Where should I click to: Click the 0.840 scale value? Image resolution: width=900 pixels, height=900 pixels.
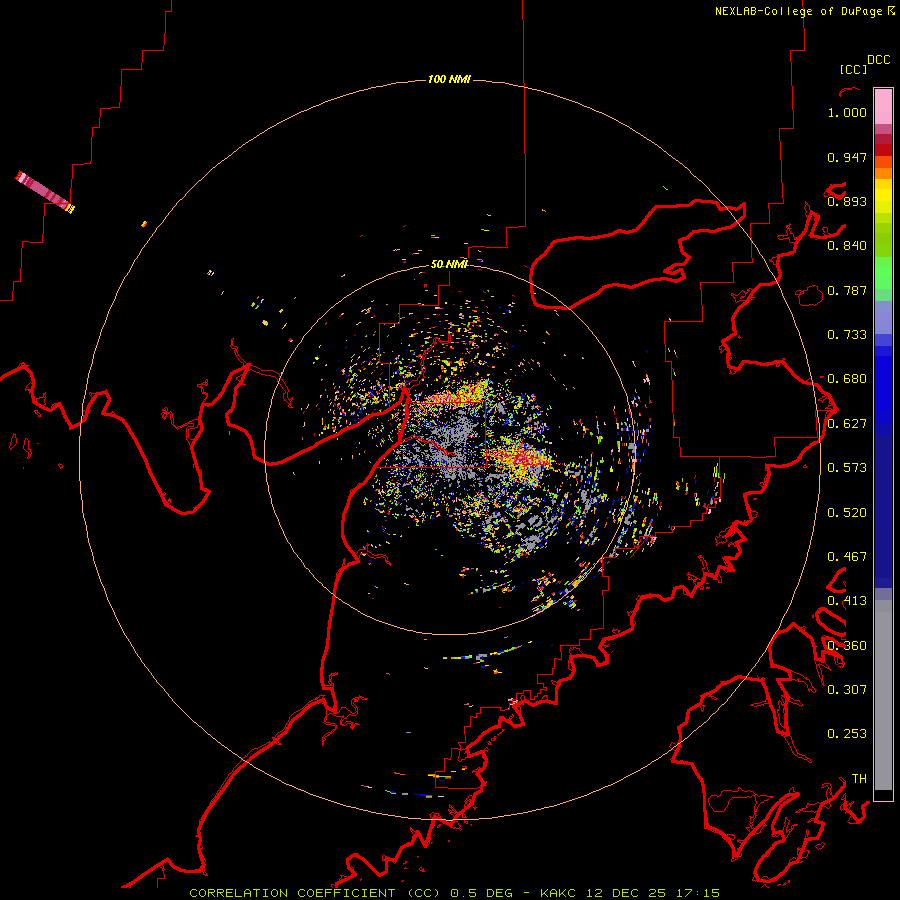(847, 246)
